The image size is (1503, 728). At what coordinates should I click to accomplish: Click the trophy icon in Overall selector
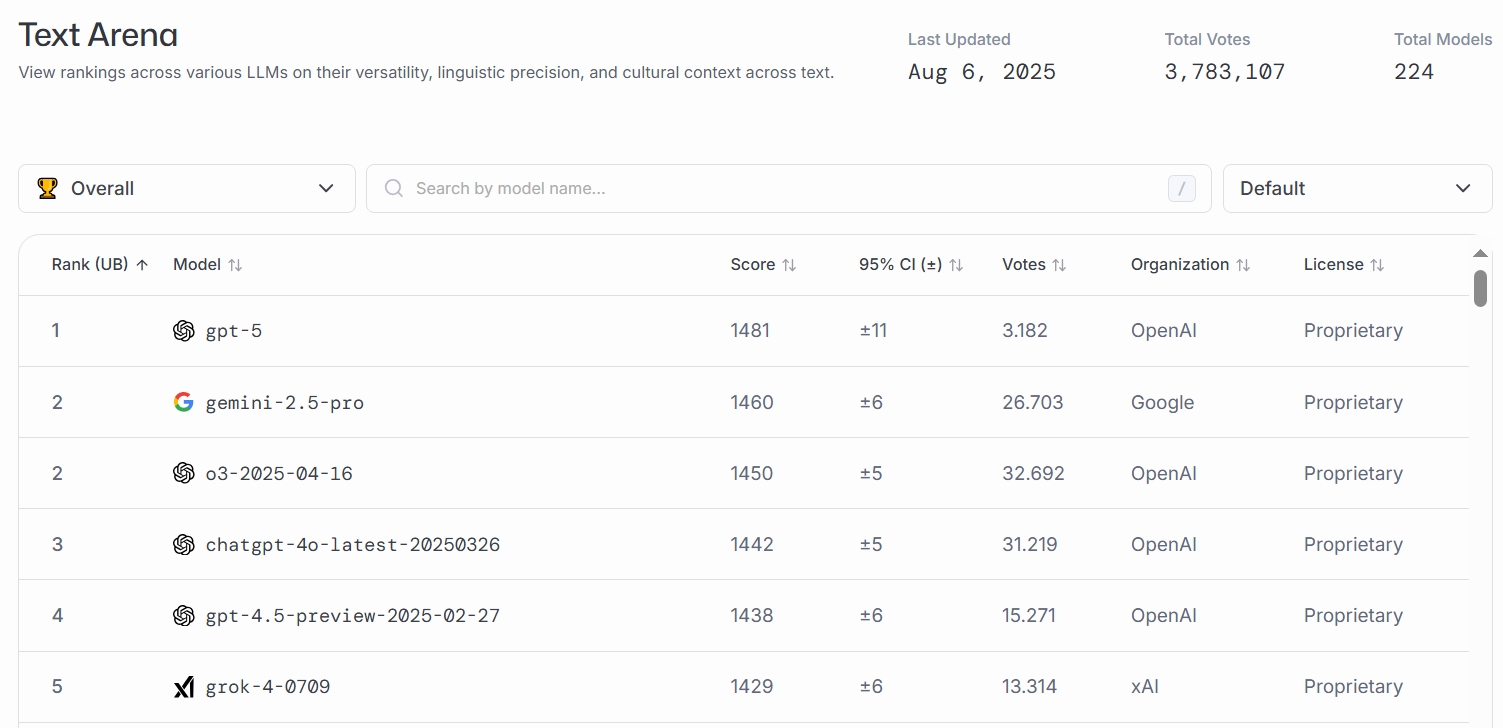(x=47, y=188)
